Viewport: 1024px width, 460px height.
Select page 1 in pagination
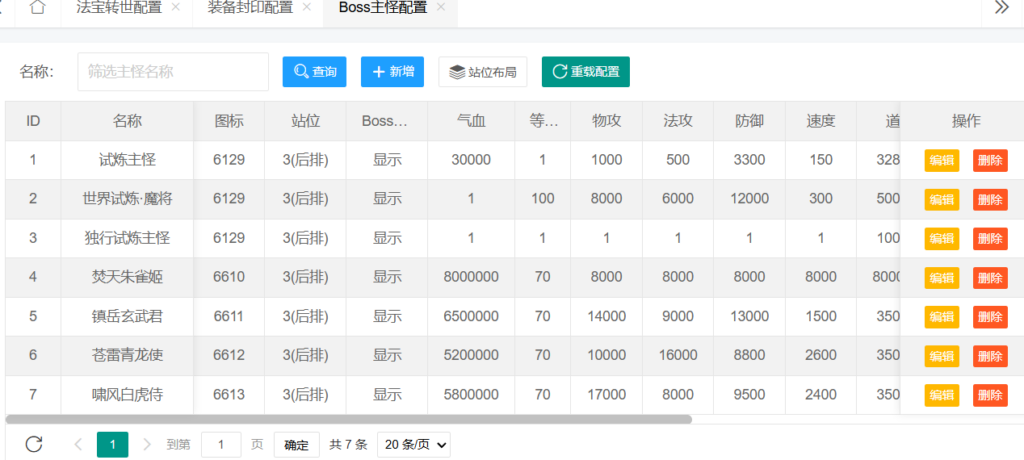(x=112, y=445)
